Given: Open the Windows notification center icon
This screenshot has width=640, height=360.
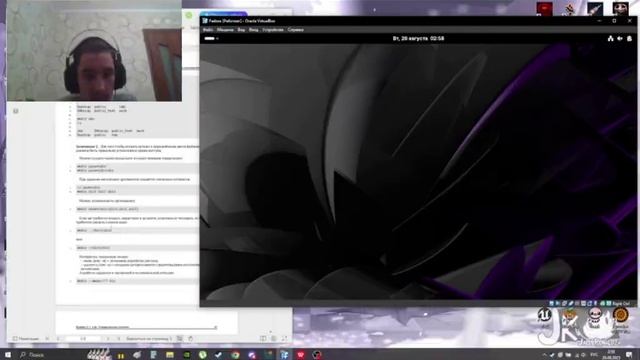Looking at the screenshot, I should tap(629, 355).
